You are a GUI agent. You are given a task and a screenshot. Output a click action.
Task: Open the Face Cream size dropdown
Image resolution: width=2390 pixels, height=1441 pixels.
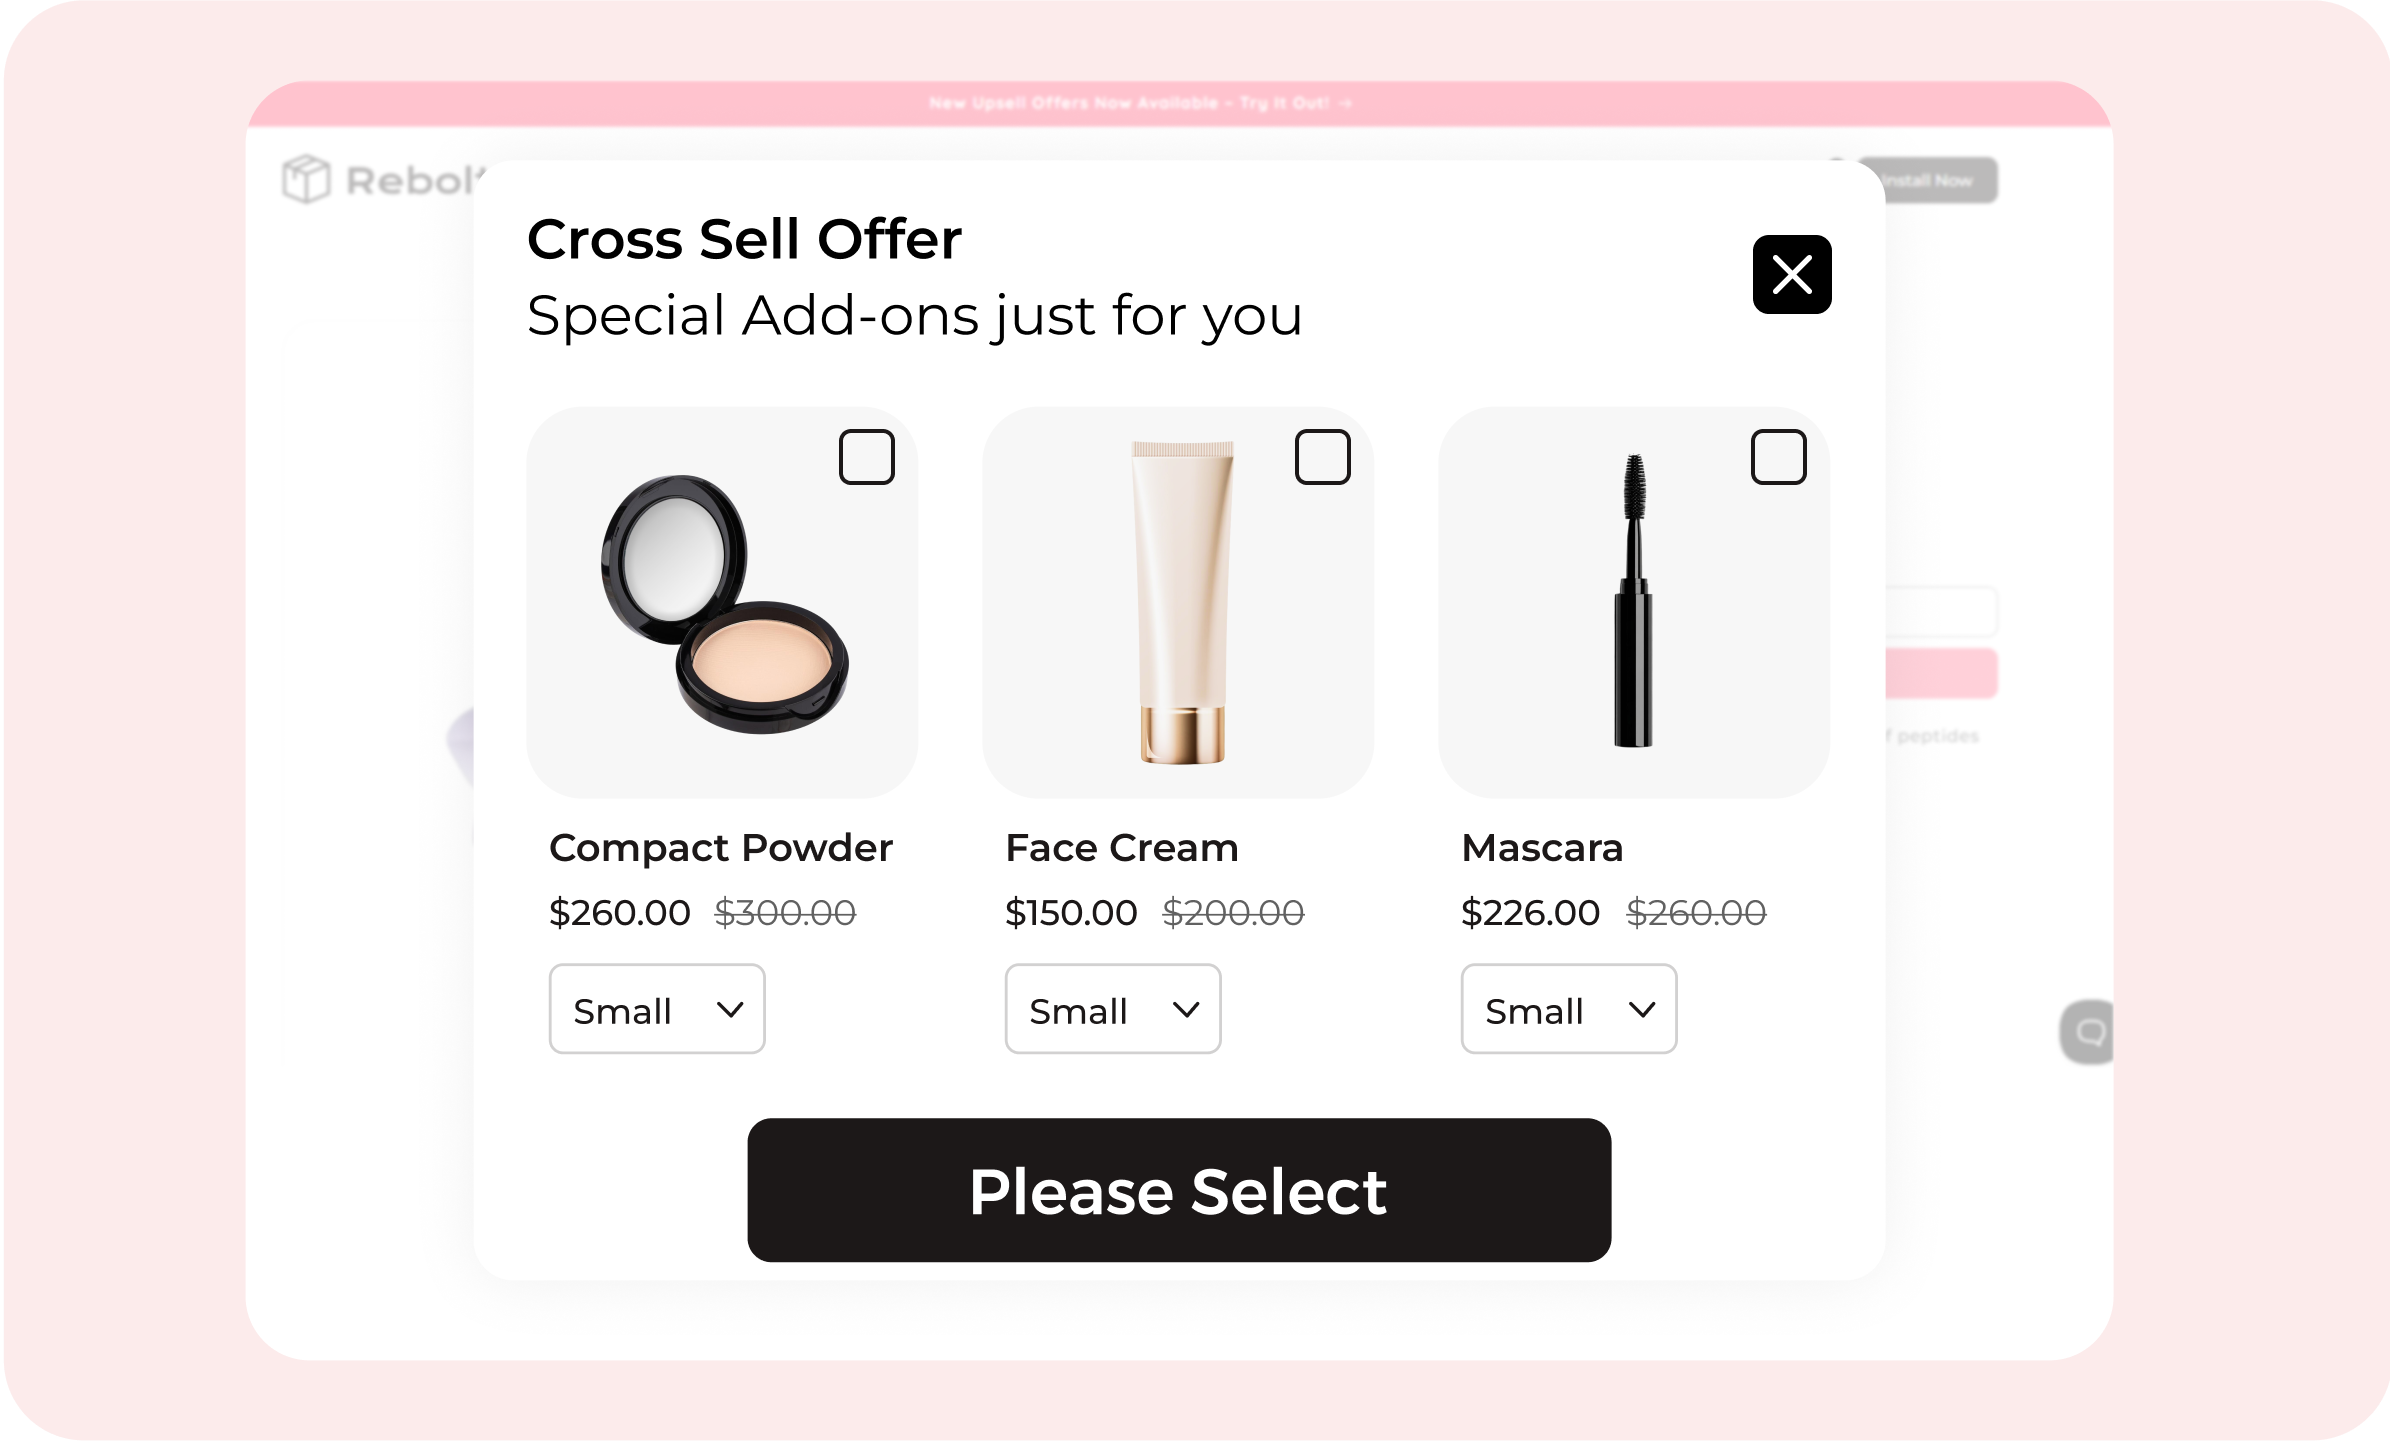[1113, 1008]
